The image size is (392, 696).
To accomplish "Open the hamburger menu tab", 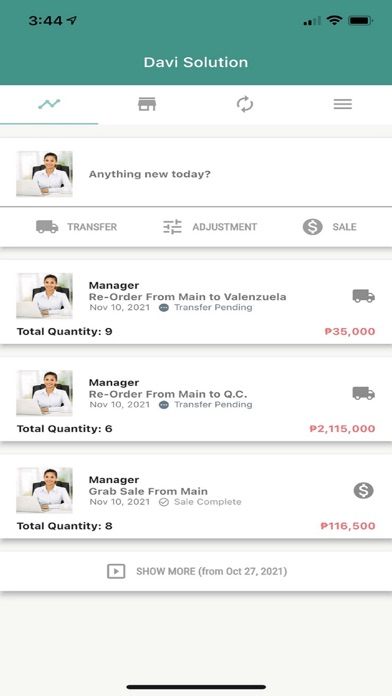I will pyautogui.click(x=343, y=104).
